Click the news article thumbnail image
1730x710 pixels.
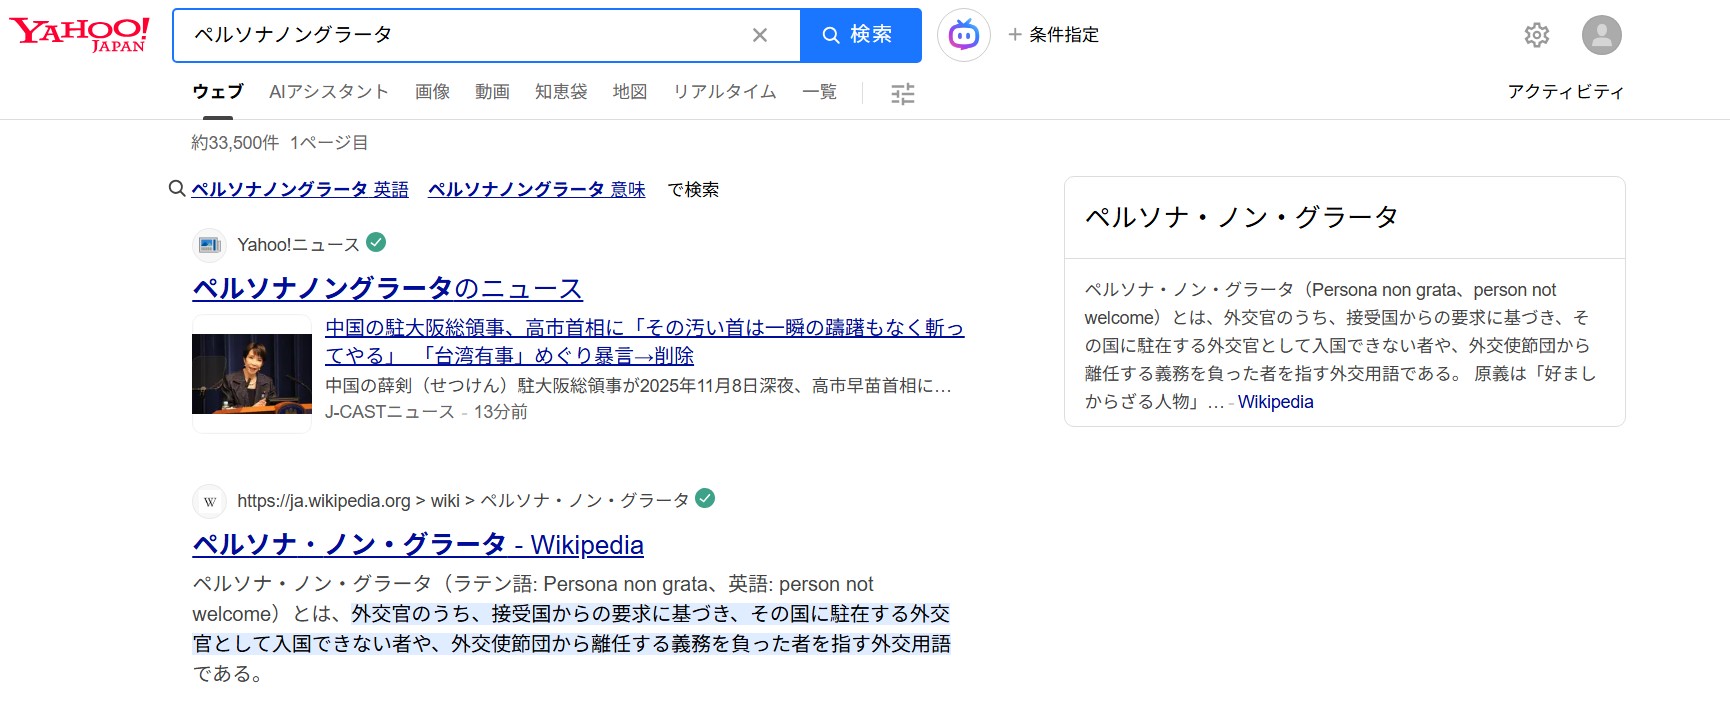(x=252, y=374)
